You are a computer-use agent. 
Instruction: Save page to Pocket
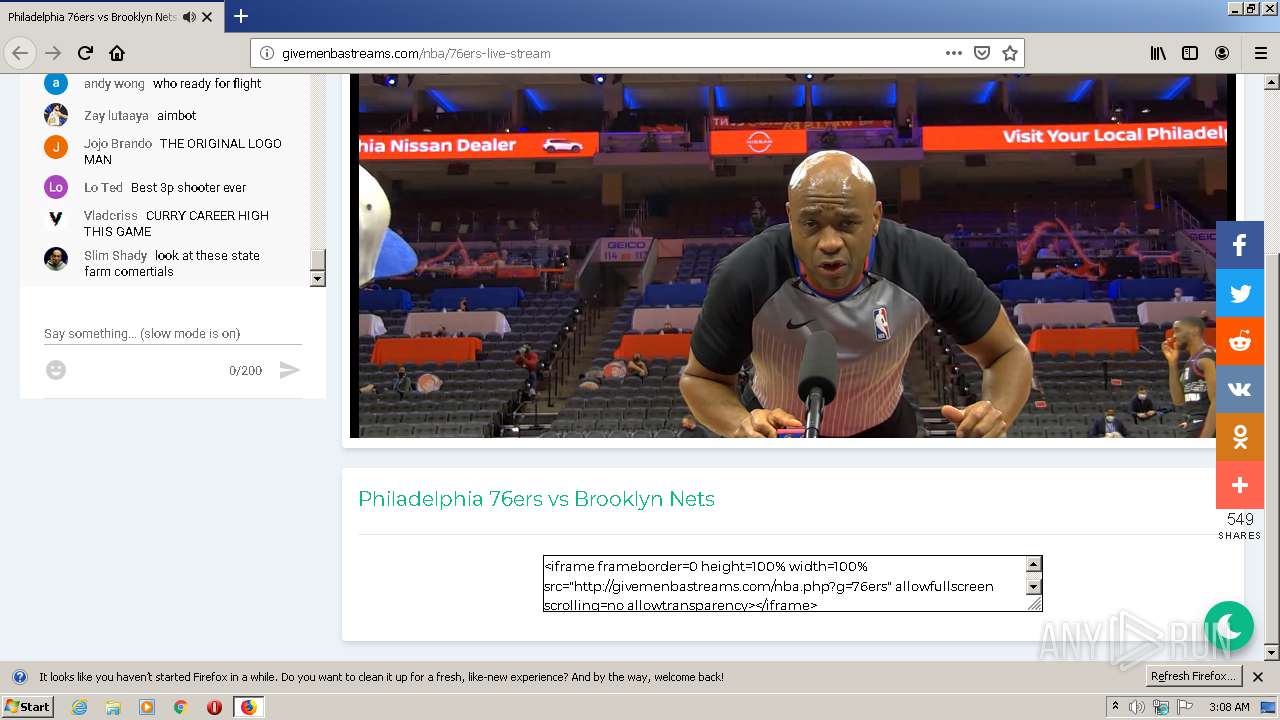pyautogui.click(x=982, y=53)
